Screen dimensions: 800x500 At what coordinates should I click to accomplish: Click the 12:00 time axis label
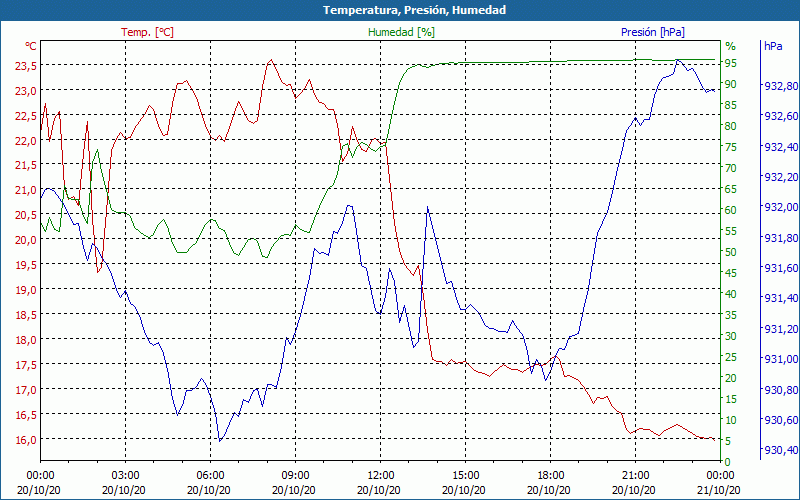(x=380, y=476)
